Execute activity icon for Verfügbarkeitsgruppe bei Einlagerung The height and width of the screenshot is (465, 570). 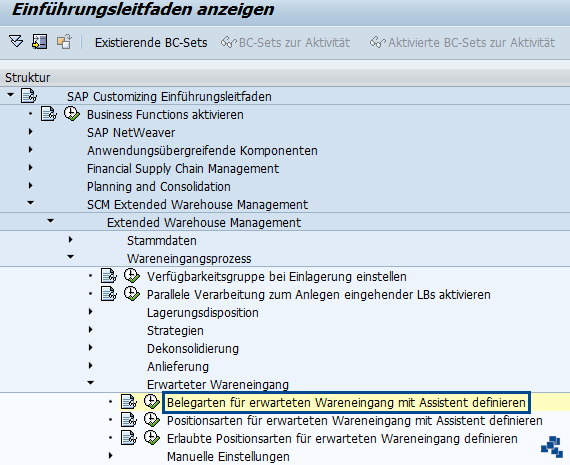(x=132, y=276)
